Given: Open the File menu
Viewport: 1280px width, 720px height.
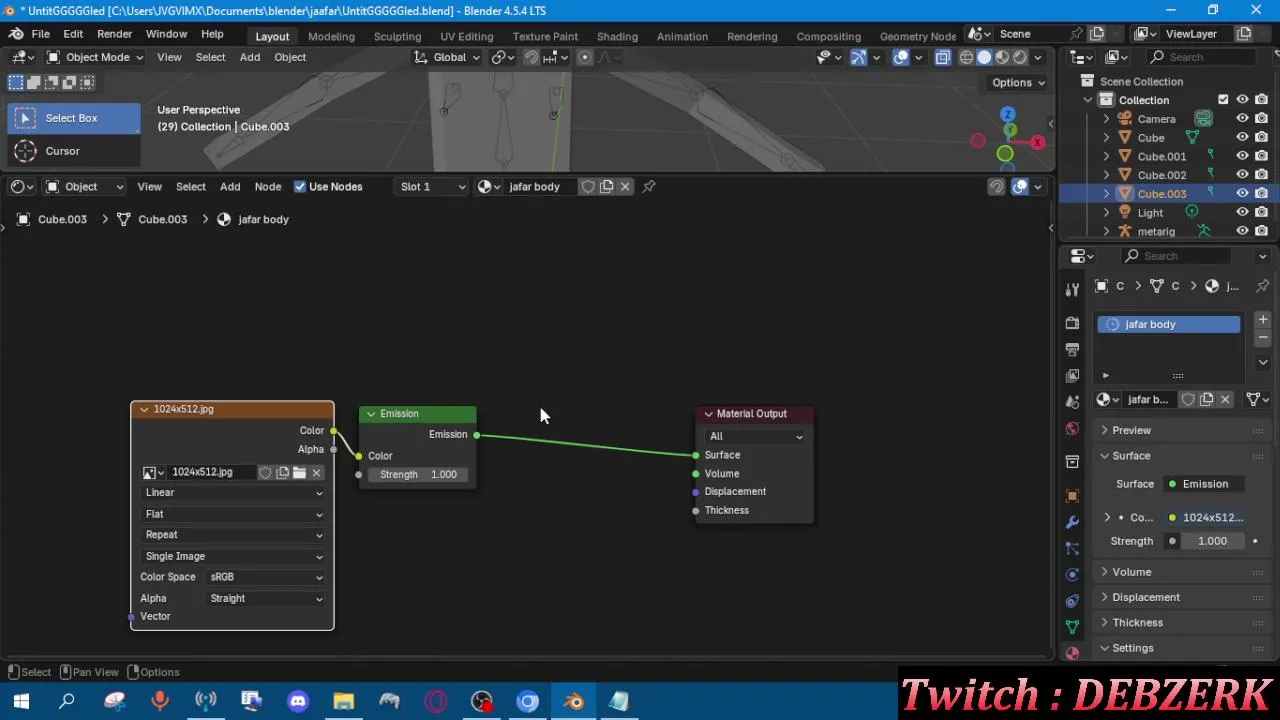Looking at the screenshot, I should pyautogui.click(x=41, y=34).
